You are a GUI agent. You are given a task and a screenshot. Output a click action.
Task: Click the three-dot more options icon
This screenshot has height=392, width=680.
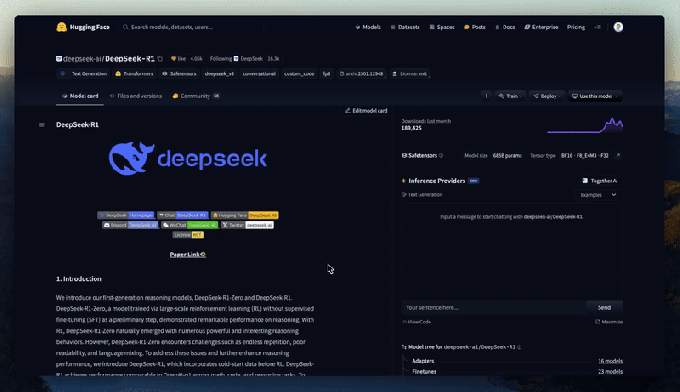point(486,96)
